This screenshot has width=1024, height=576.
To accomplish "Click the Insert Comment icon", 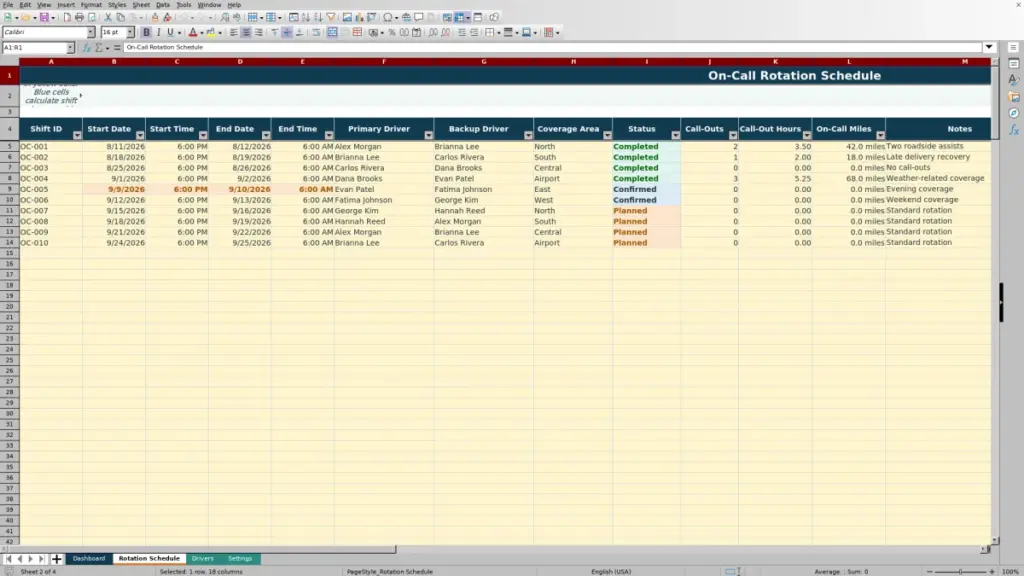I will point(419,18).
